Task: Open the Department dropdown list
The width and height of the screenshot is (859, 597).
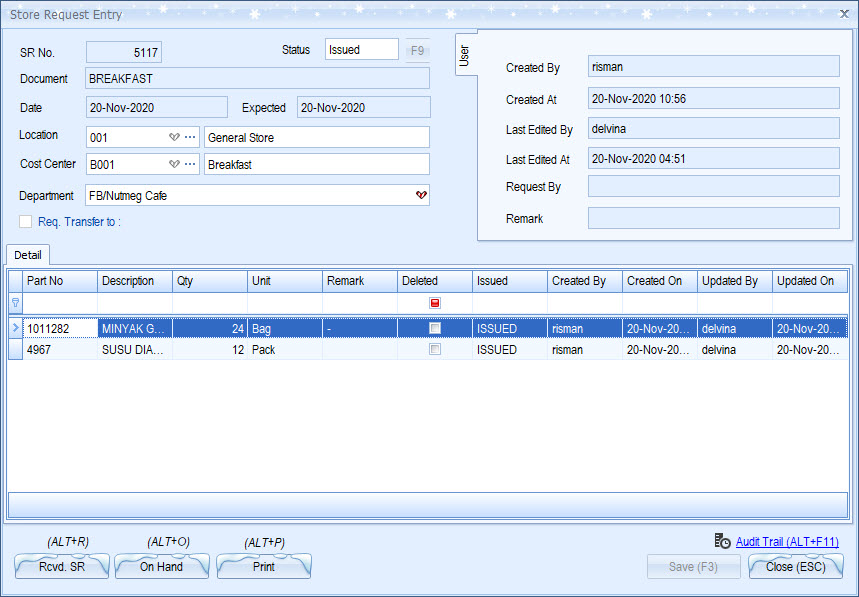Action: 421,196
